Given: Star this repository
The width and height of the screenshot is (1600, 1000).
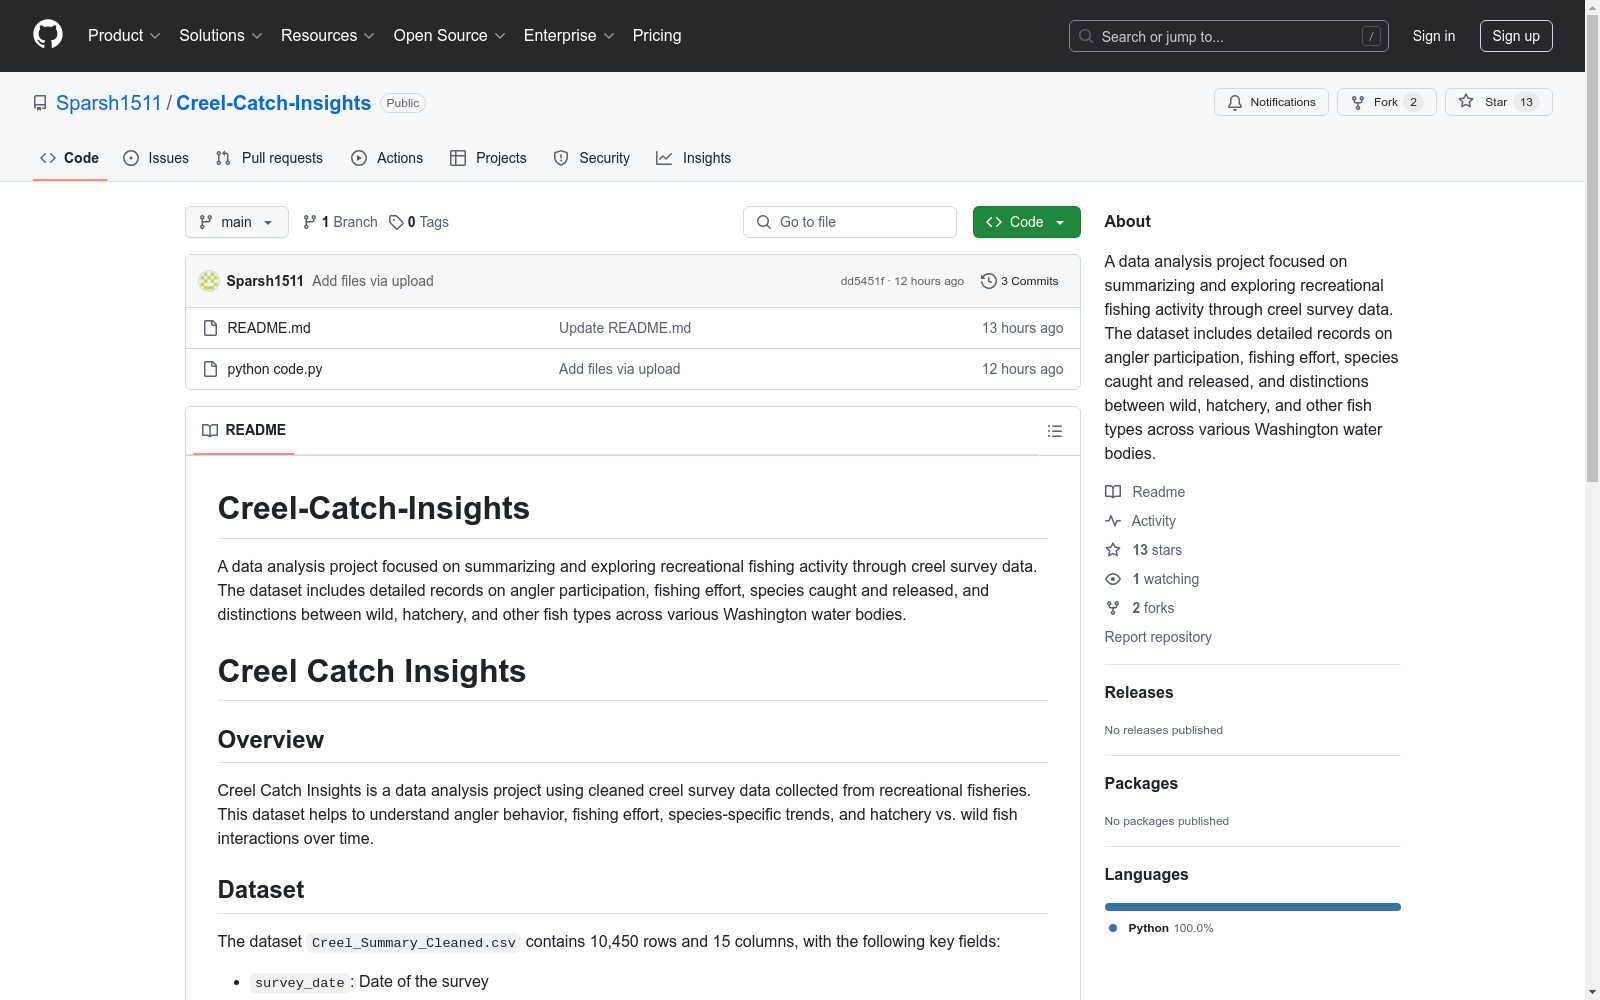Looking at the screenshot, I should click(1499, 102).
